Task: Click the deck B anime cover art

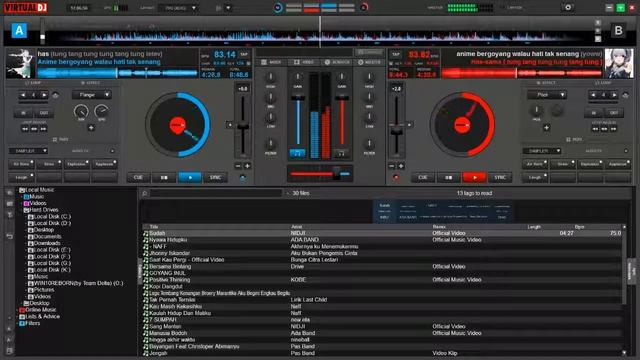Action: point(619,63)
